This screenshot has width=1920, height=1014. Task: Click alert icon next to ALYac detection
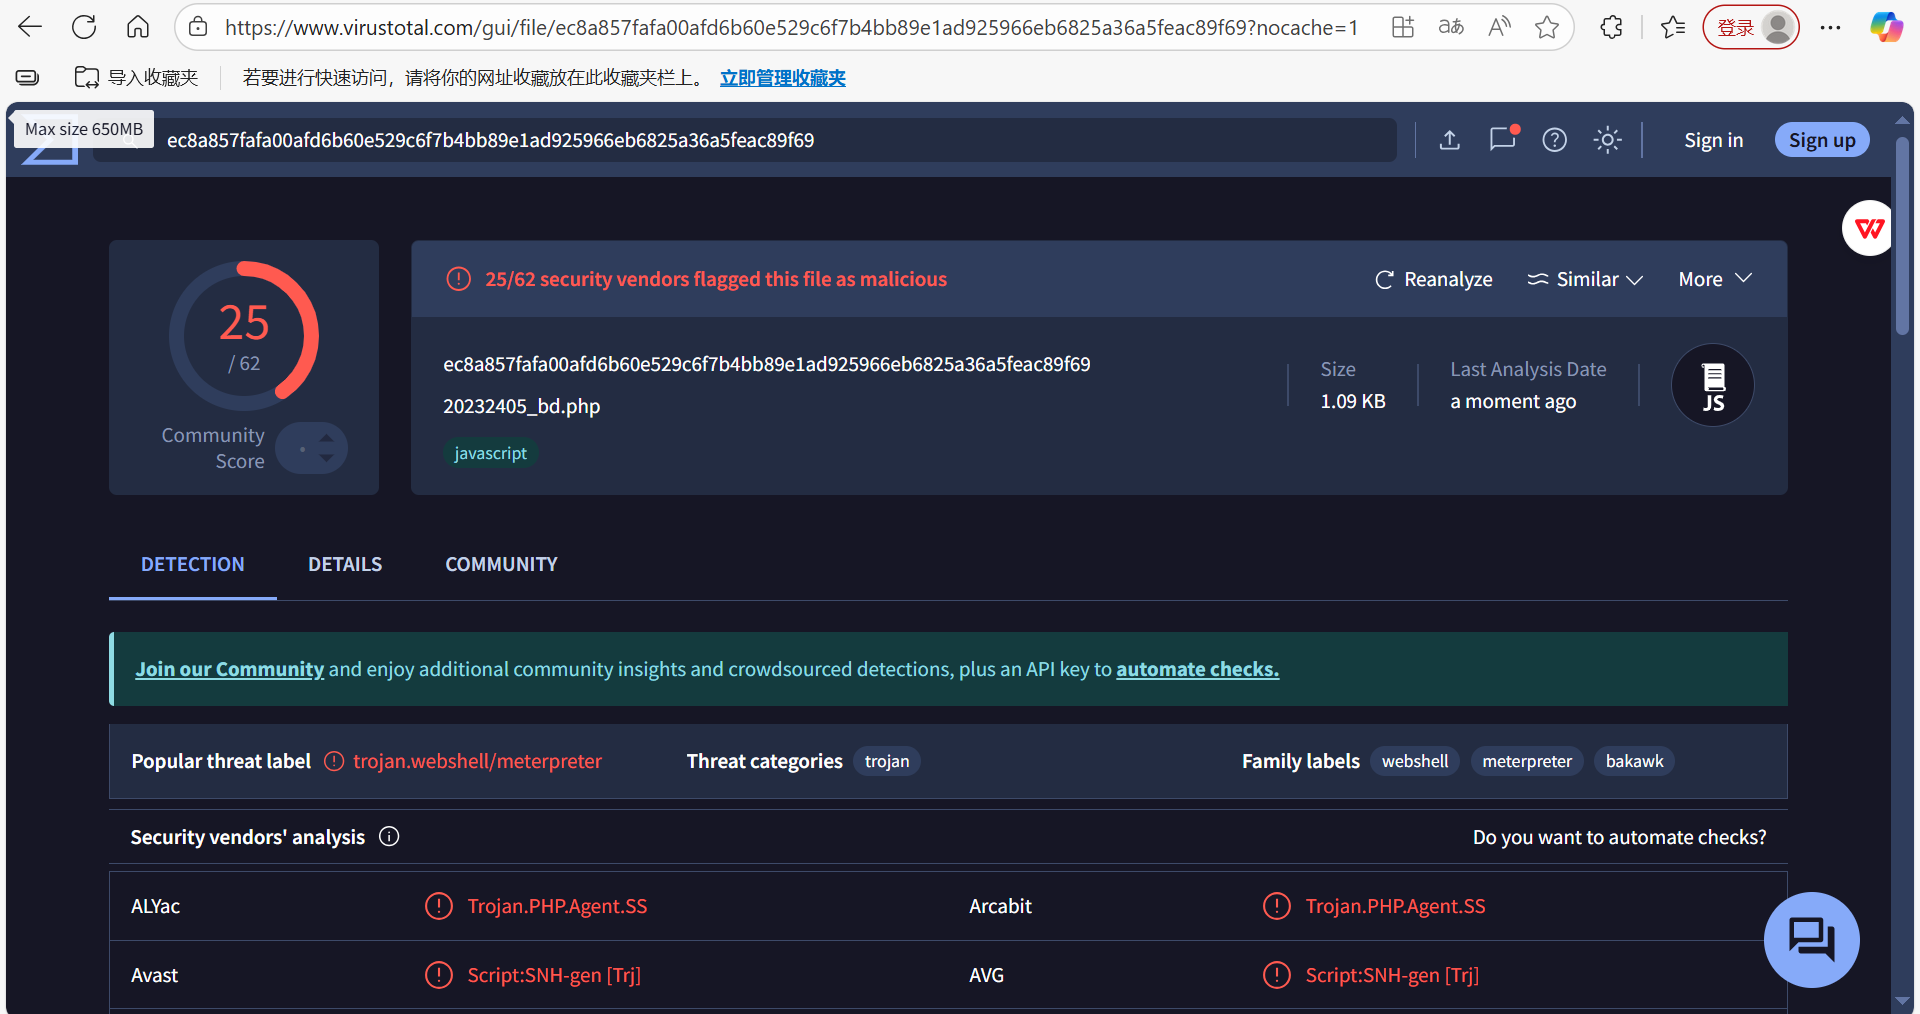pos(439,906)
